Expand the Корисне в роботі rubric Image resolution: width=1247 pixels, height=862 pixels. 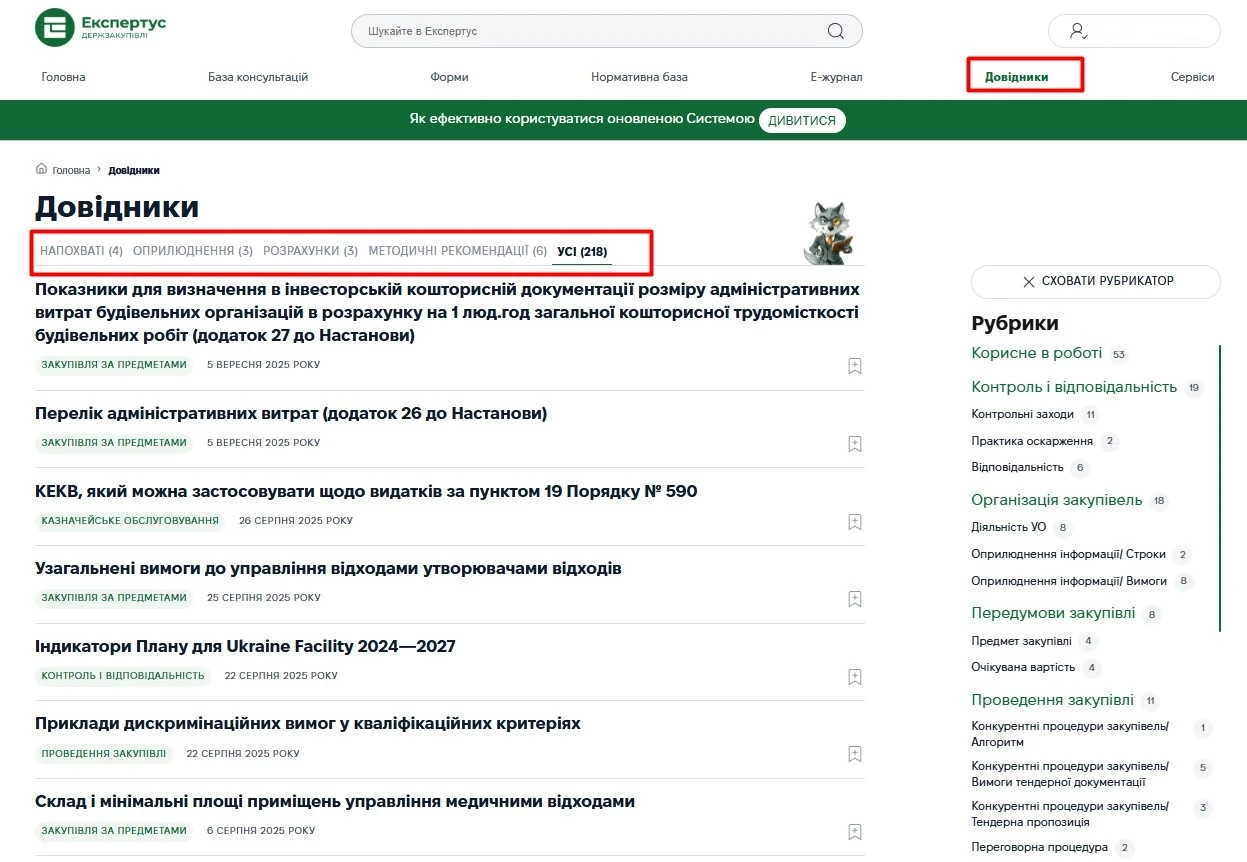click(x=1035, y=353)
